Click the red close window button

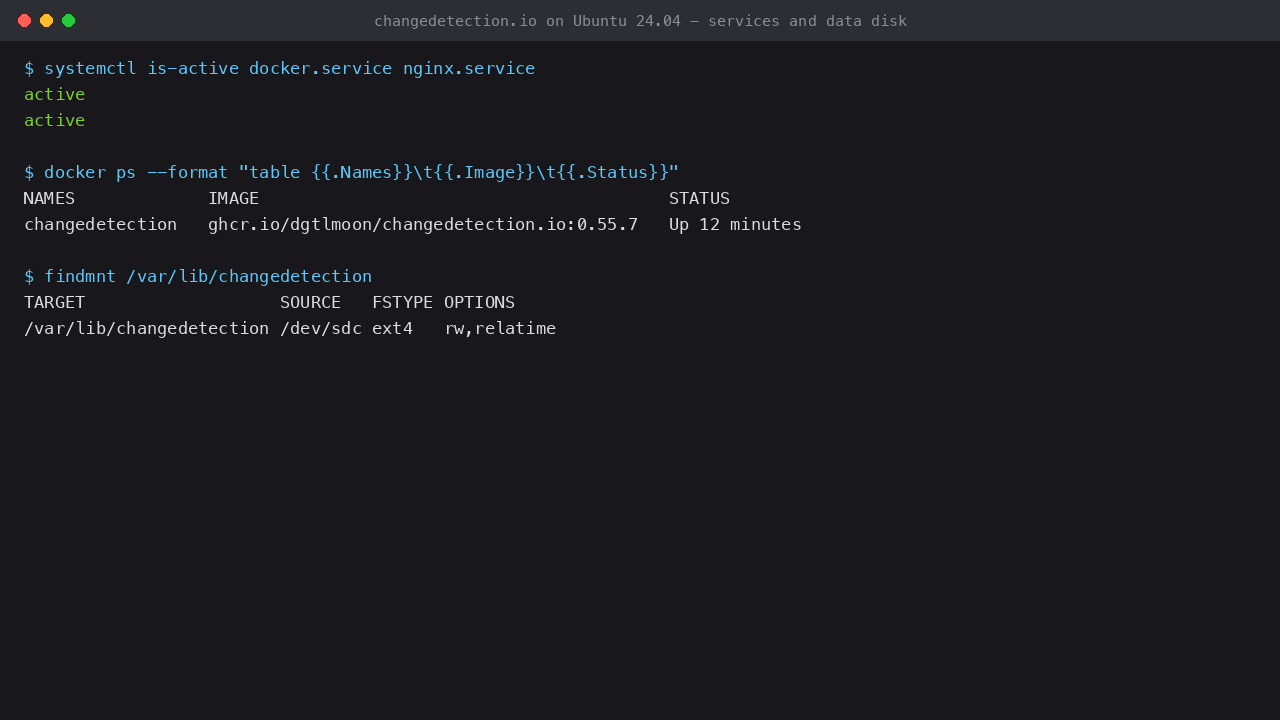(x=24, y=20)
